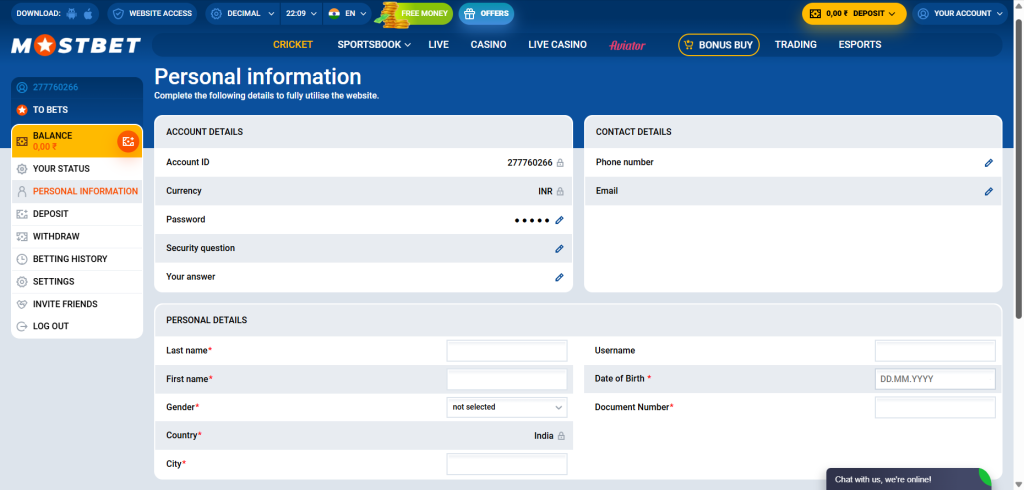Viewport: 1024px width, 490px height.
Task: Open Your Account dropdown
Action: click(960, 13)
